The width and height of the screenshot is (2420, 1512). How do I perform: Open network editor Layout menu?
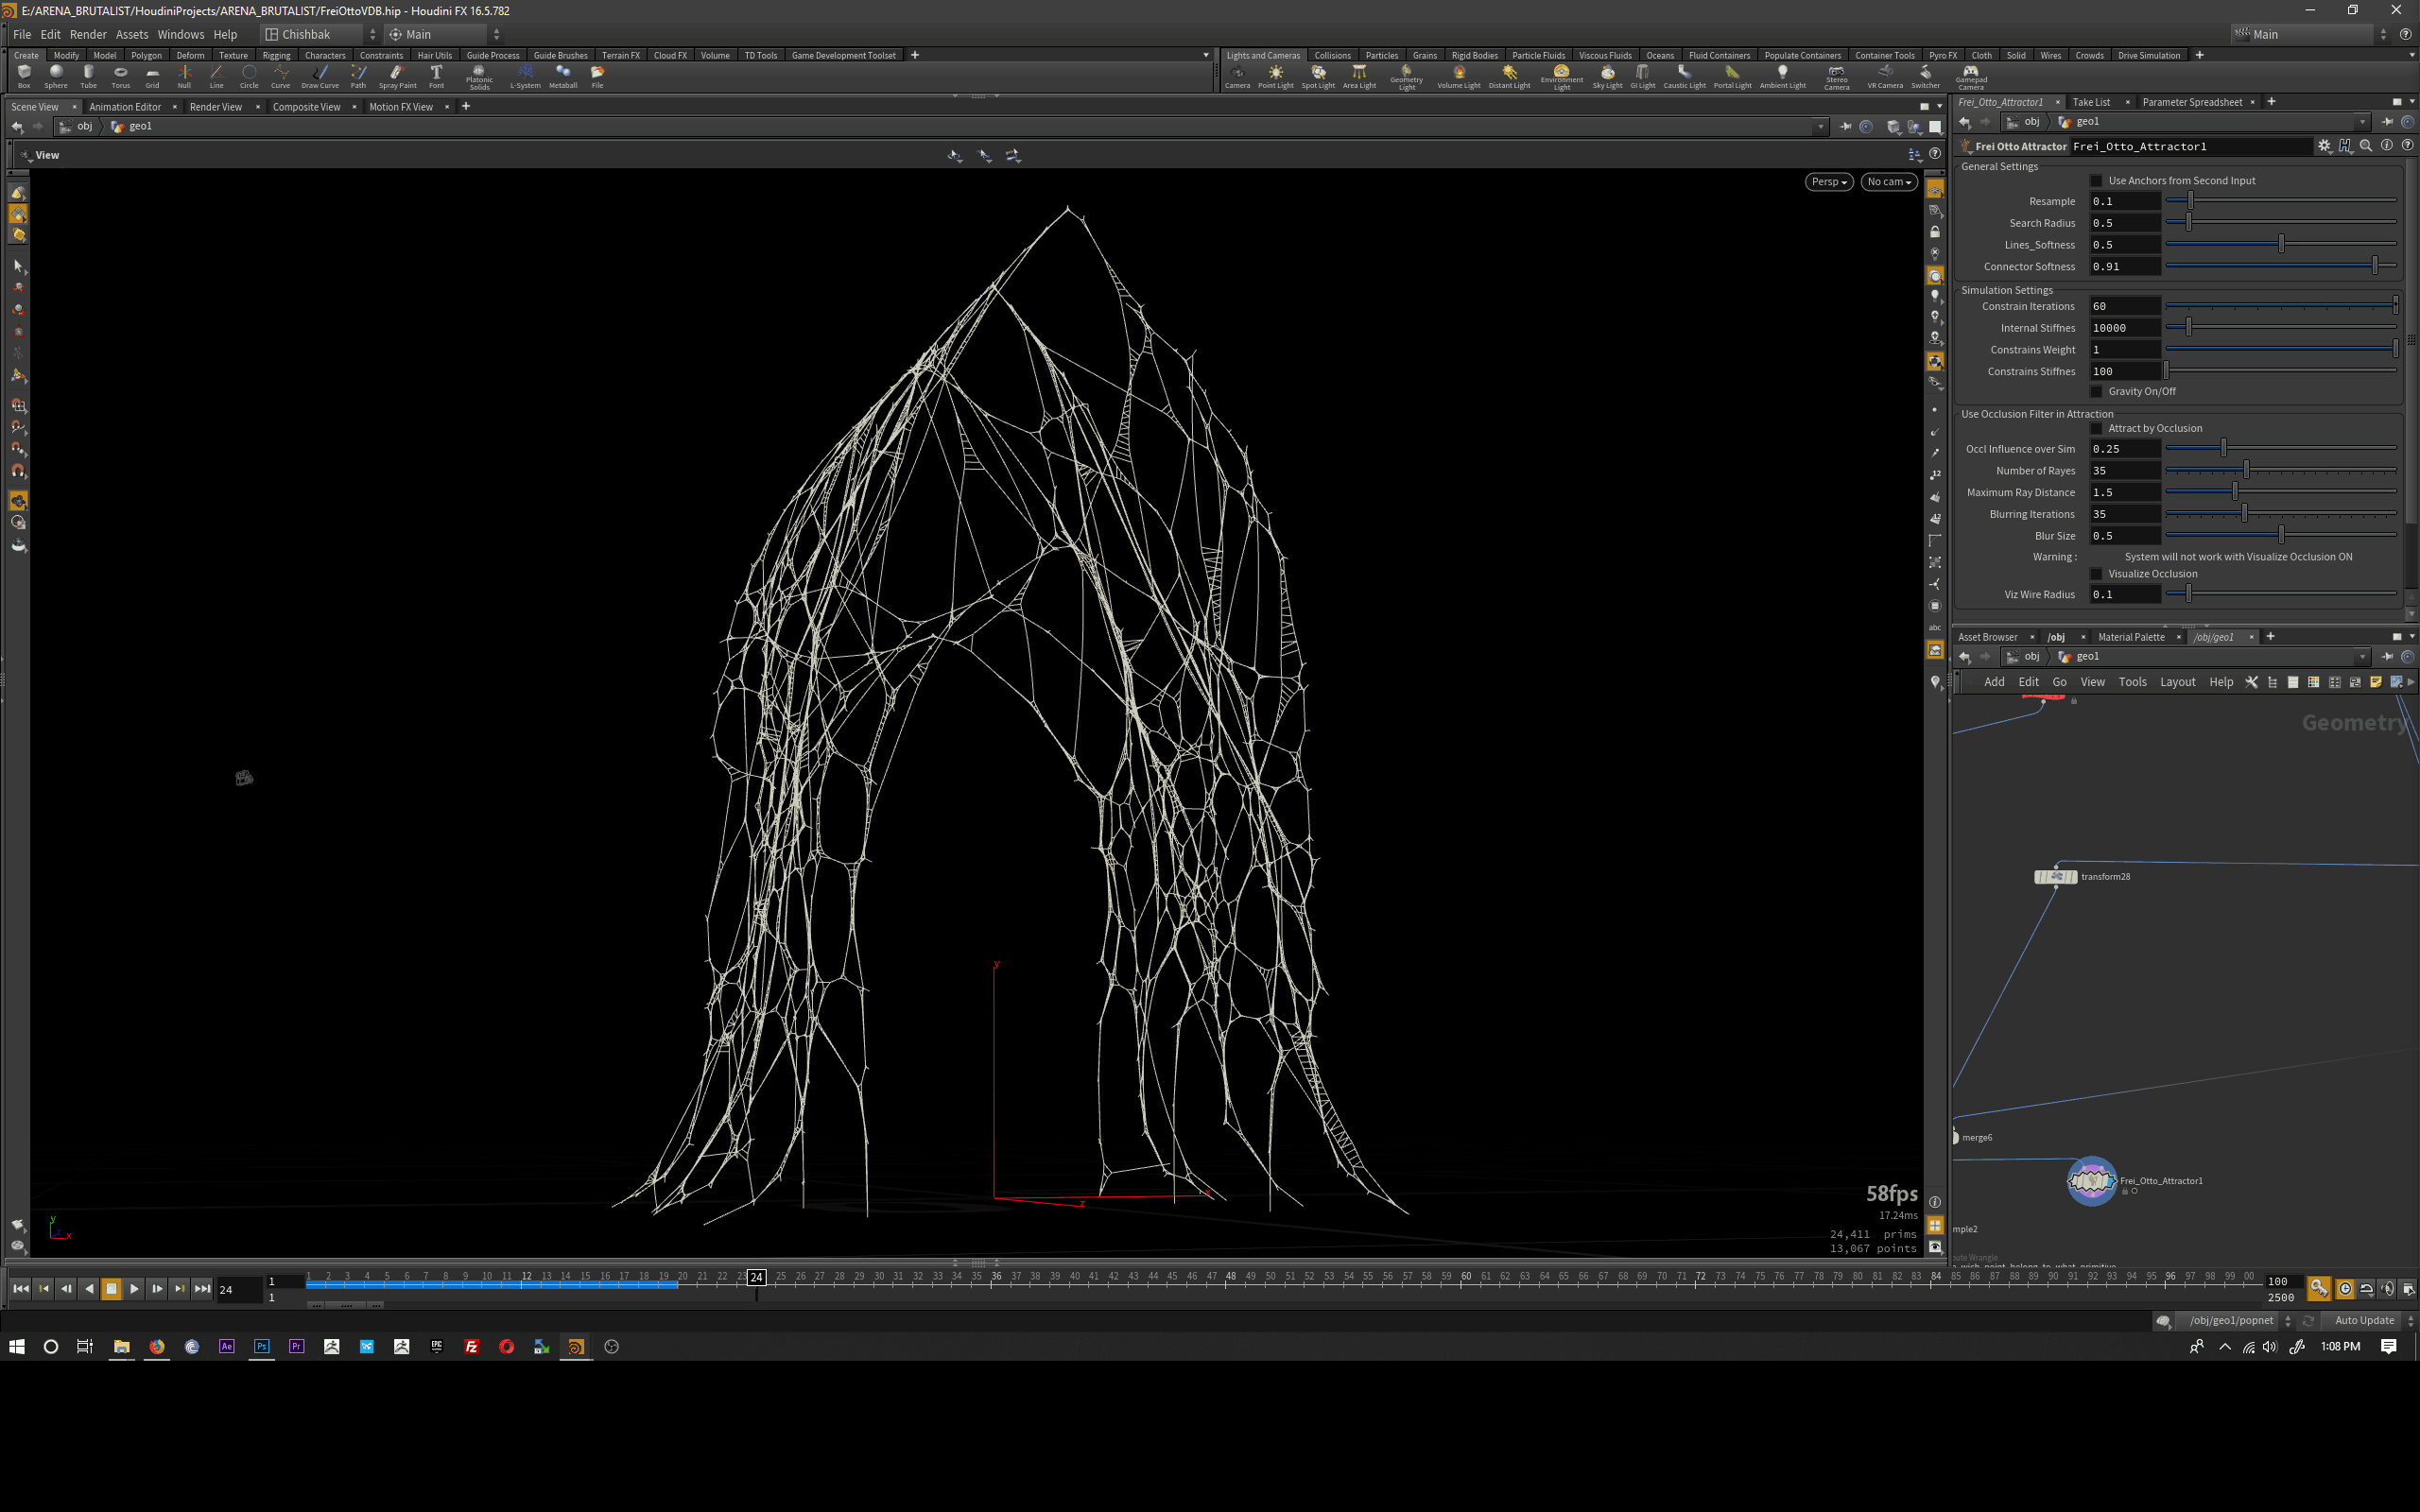pyautogui.click(x=2177, y=682)
